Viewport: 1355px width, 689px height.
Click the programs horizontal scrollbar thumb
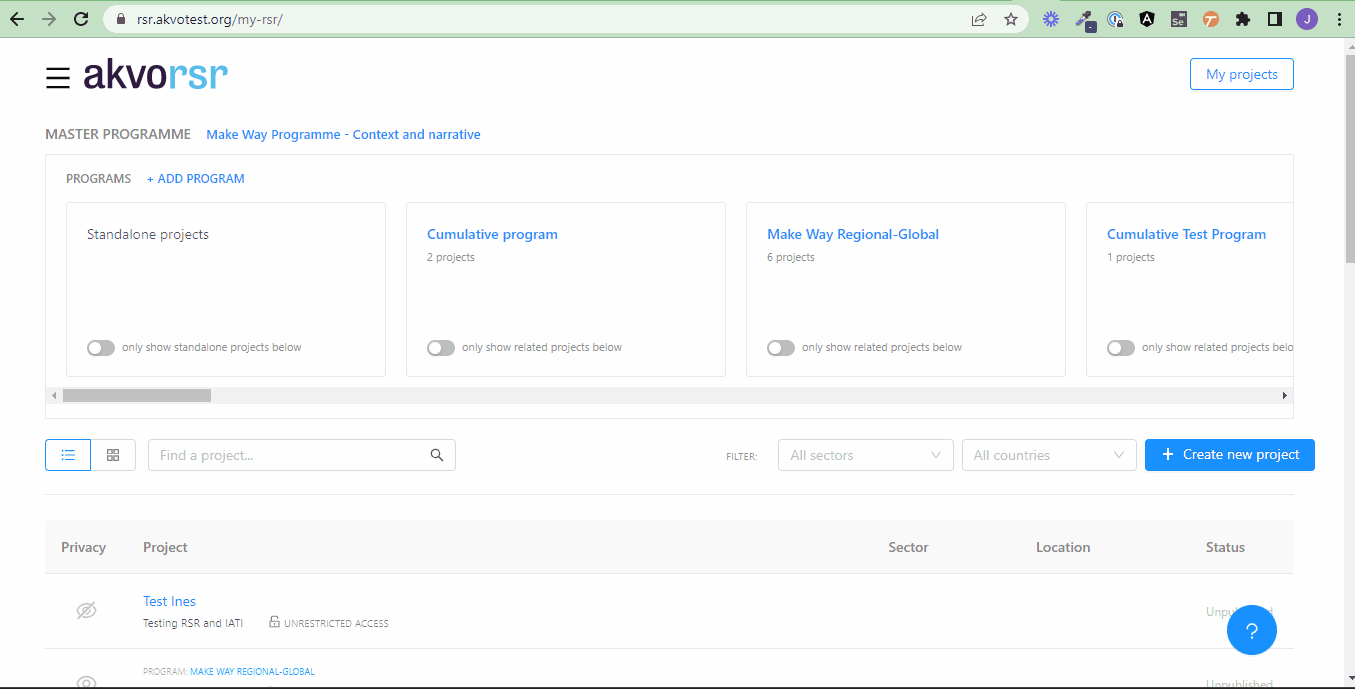[137, 396]
